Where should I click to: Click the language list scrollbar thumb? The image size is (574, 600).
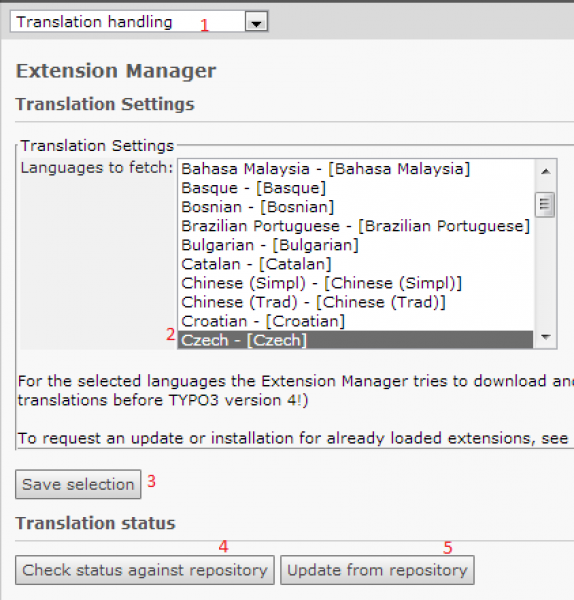[545, 205]
